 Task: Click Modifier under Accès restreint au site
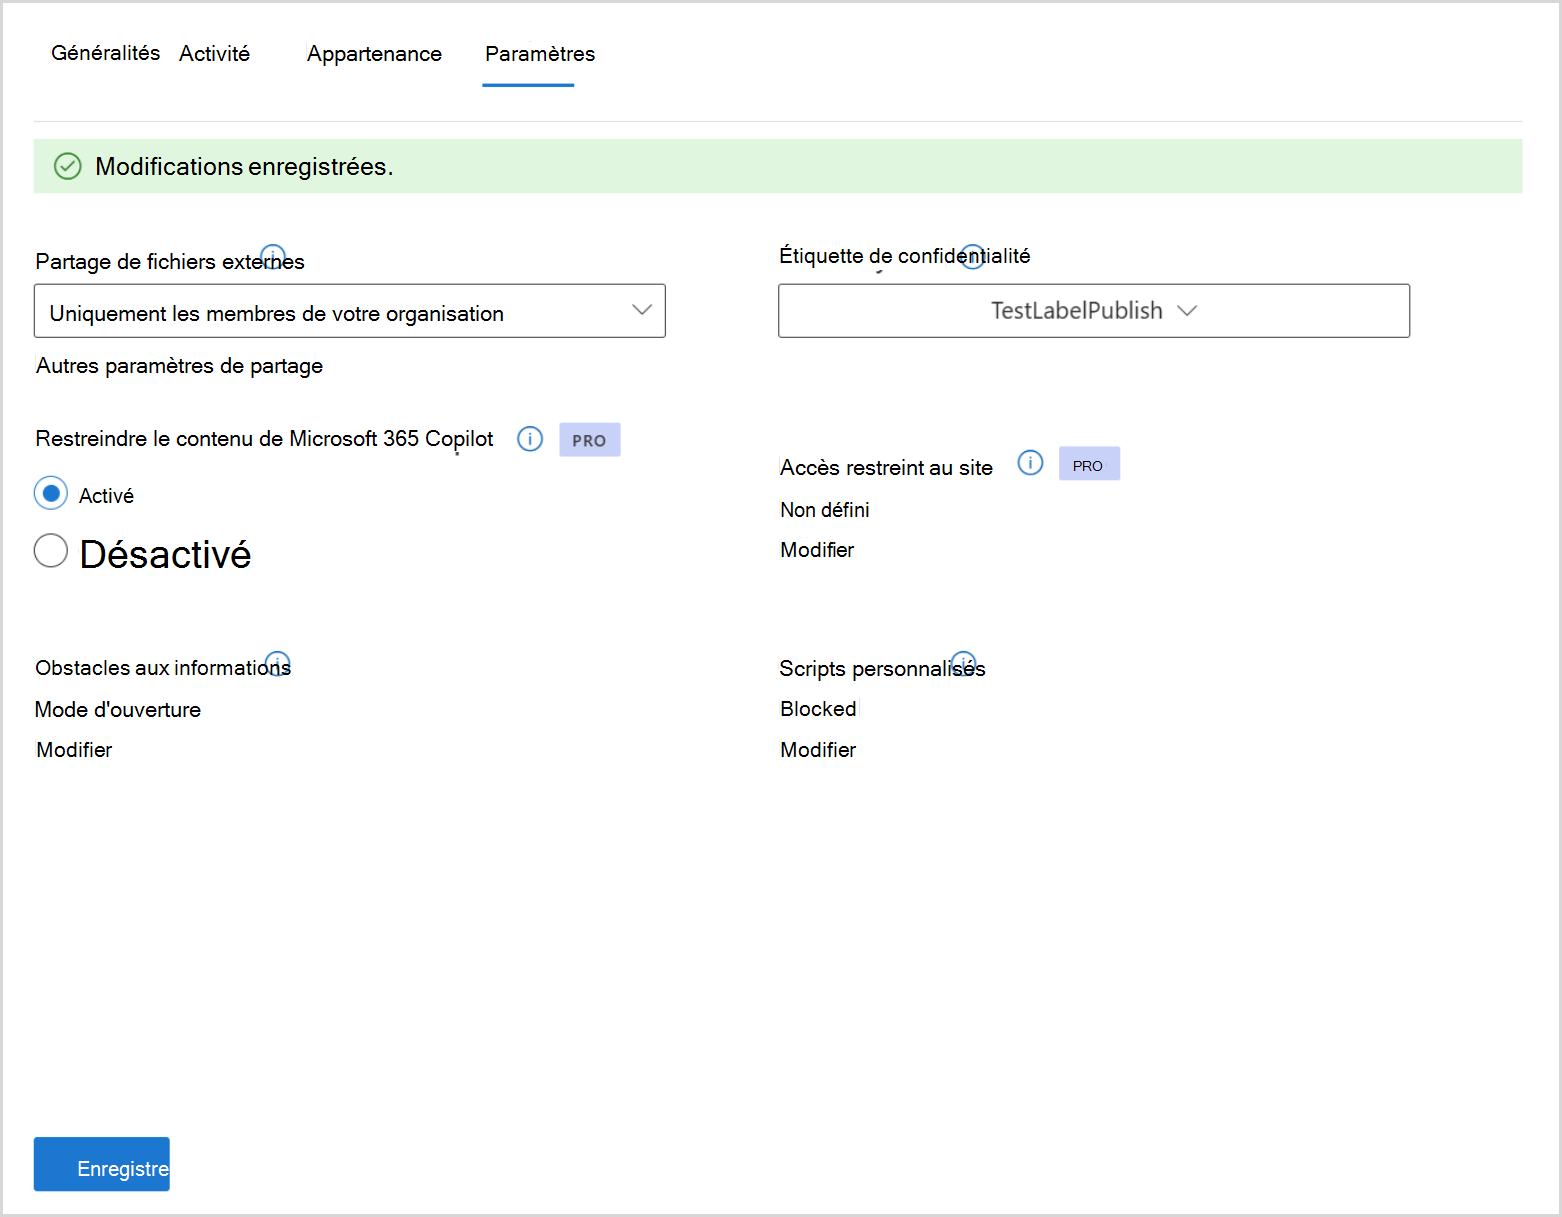(x=817, y=550)
